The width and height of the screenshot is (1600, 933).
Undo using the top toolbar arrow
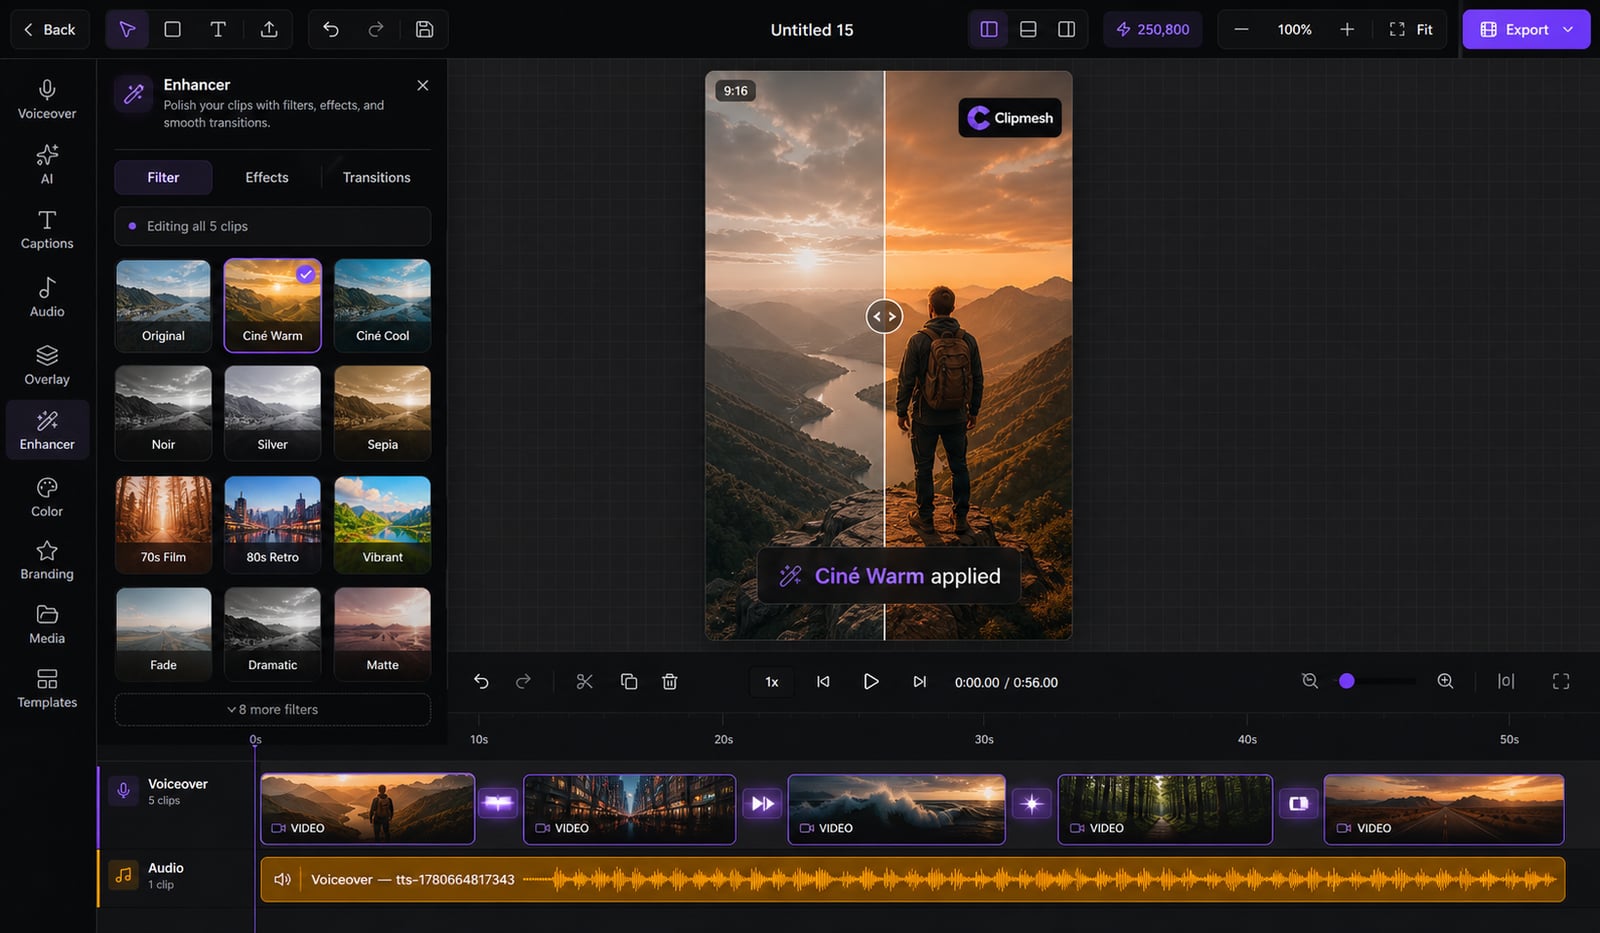(331, 29)
